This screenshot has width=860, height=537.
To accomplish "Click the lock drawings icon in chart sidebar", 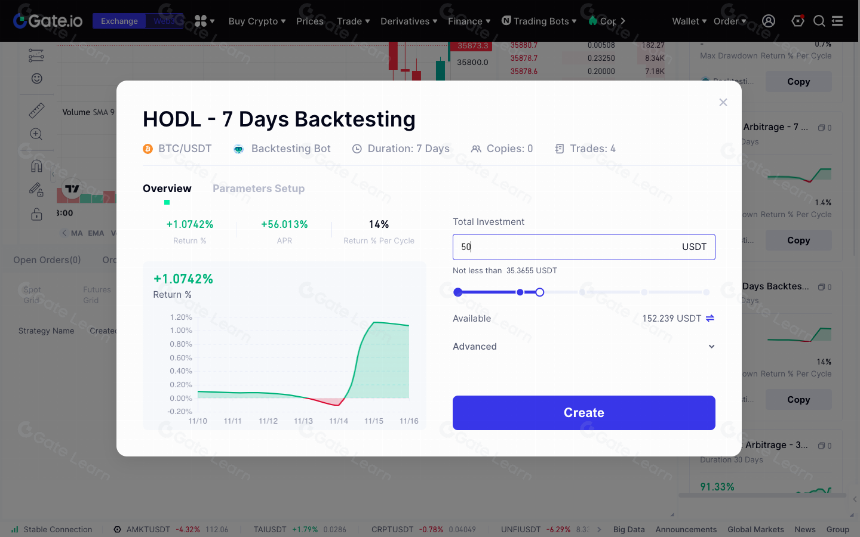I will pos(36,214).
